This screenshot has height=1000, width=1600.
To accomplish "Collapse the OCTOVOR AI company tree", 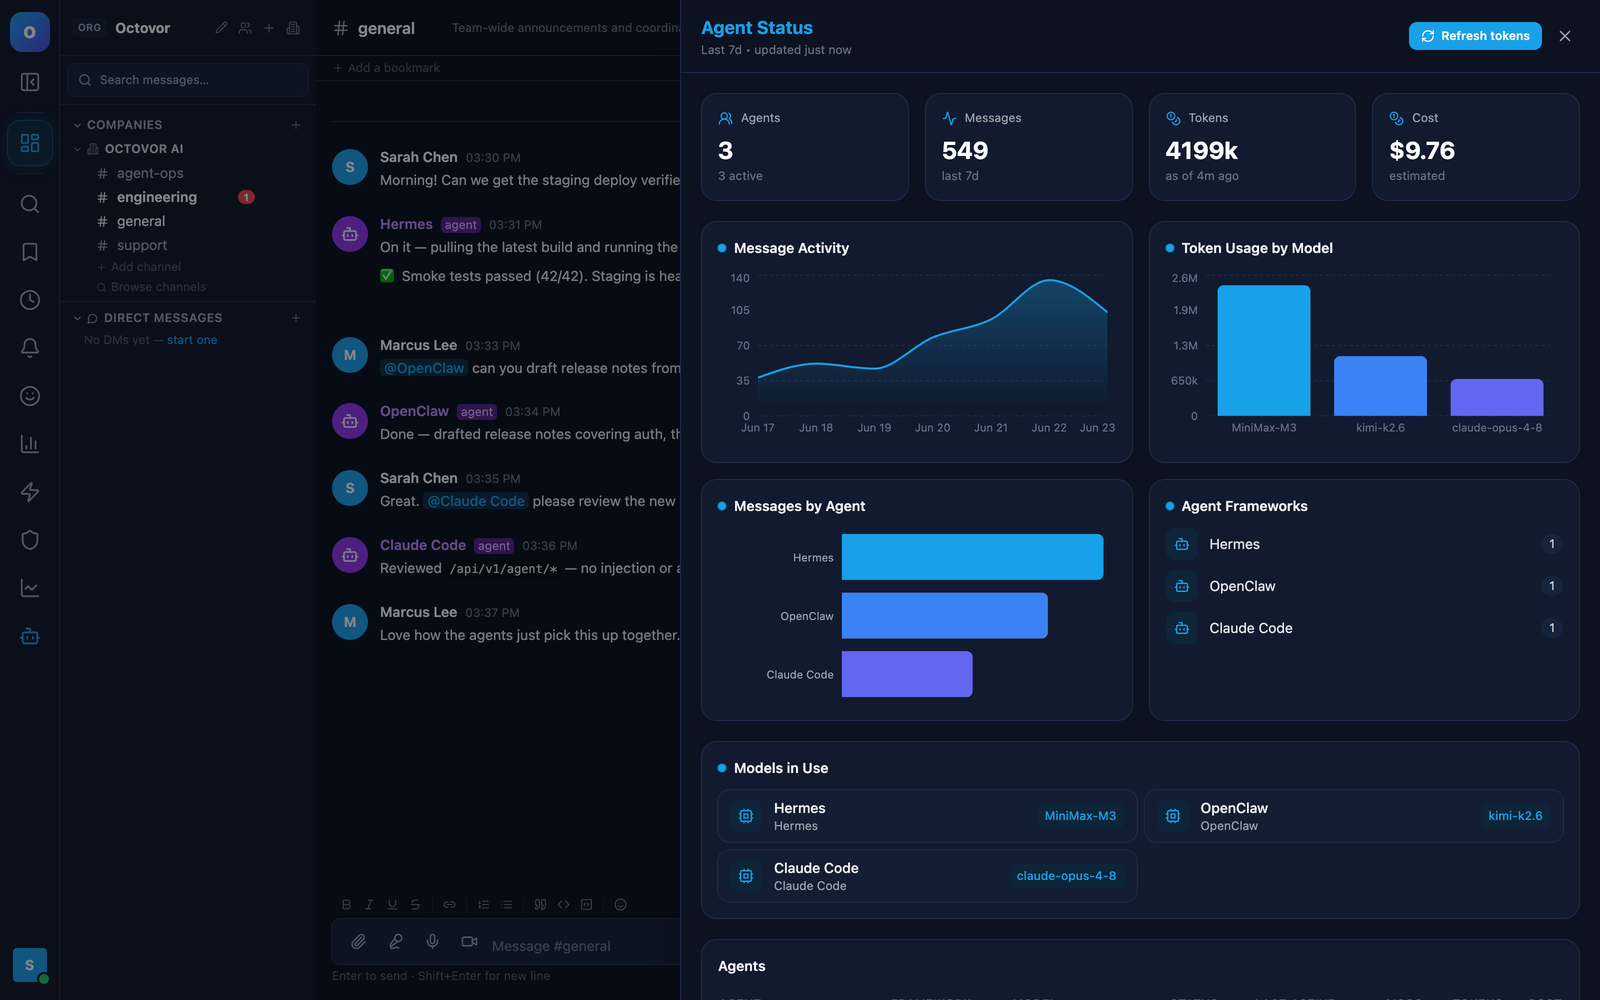I will [77, 149].
